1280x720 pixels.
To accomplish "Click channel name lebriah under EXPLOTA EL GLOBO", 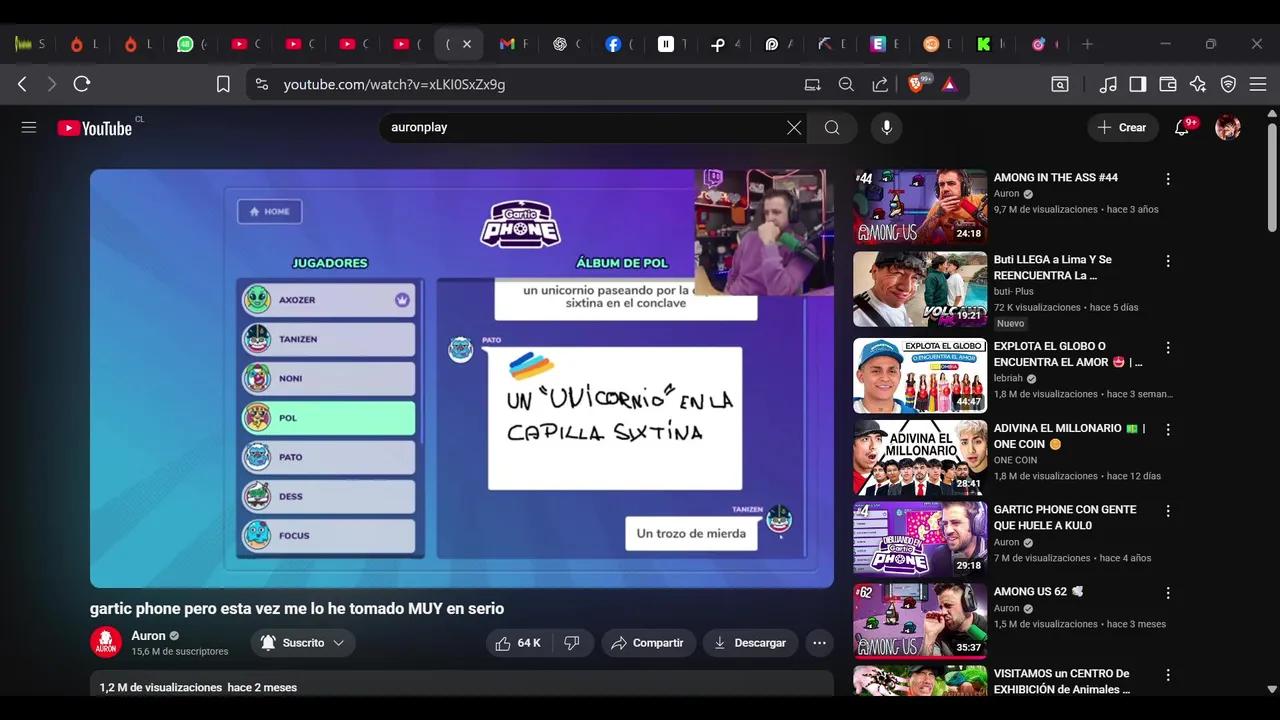I will 1008,378.
